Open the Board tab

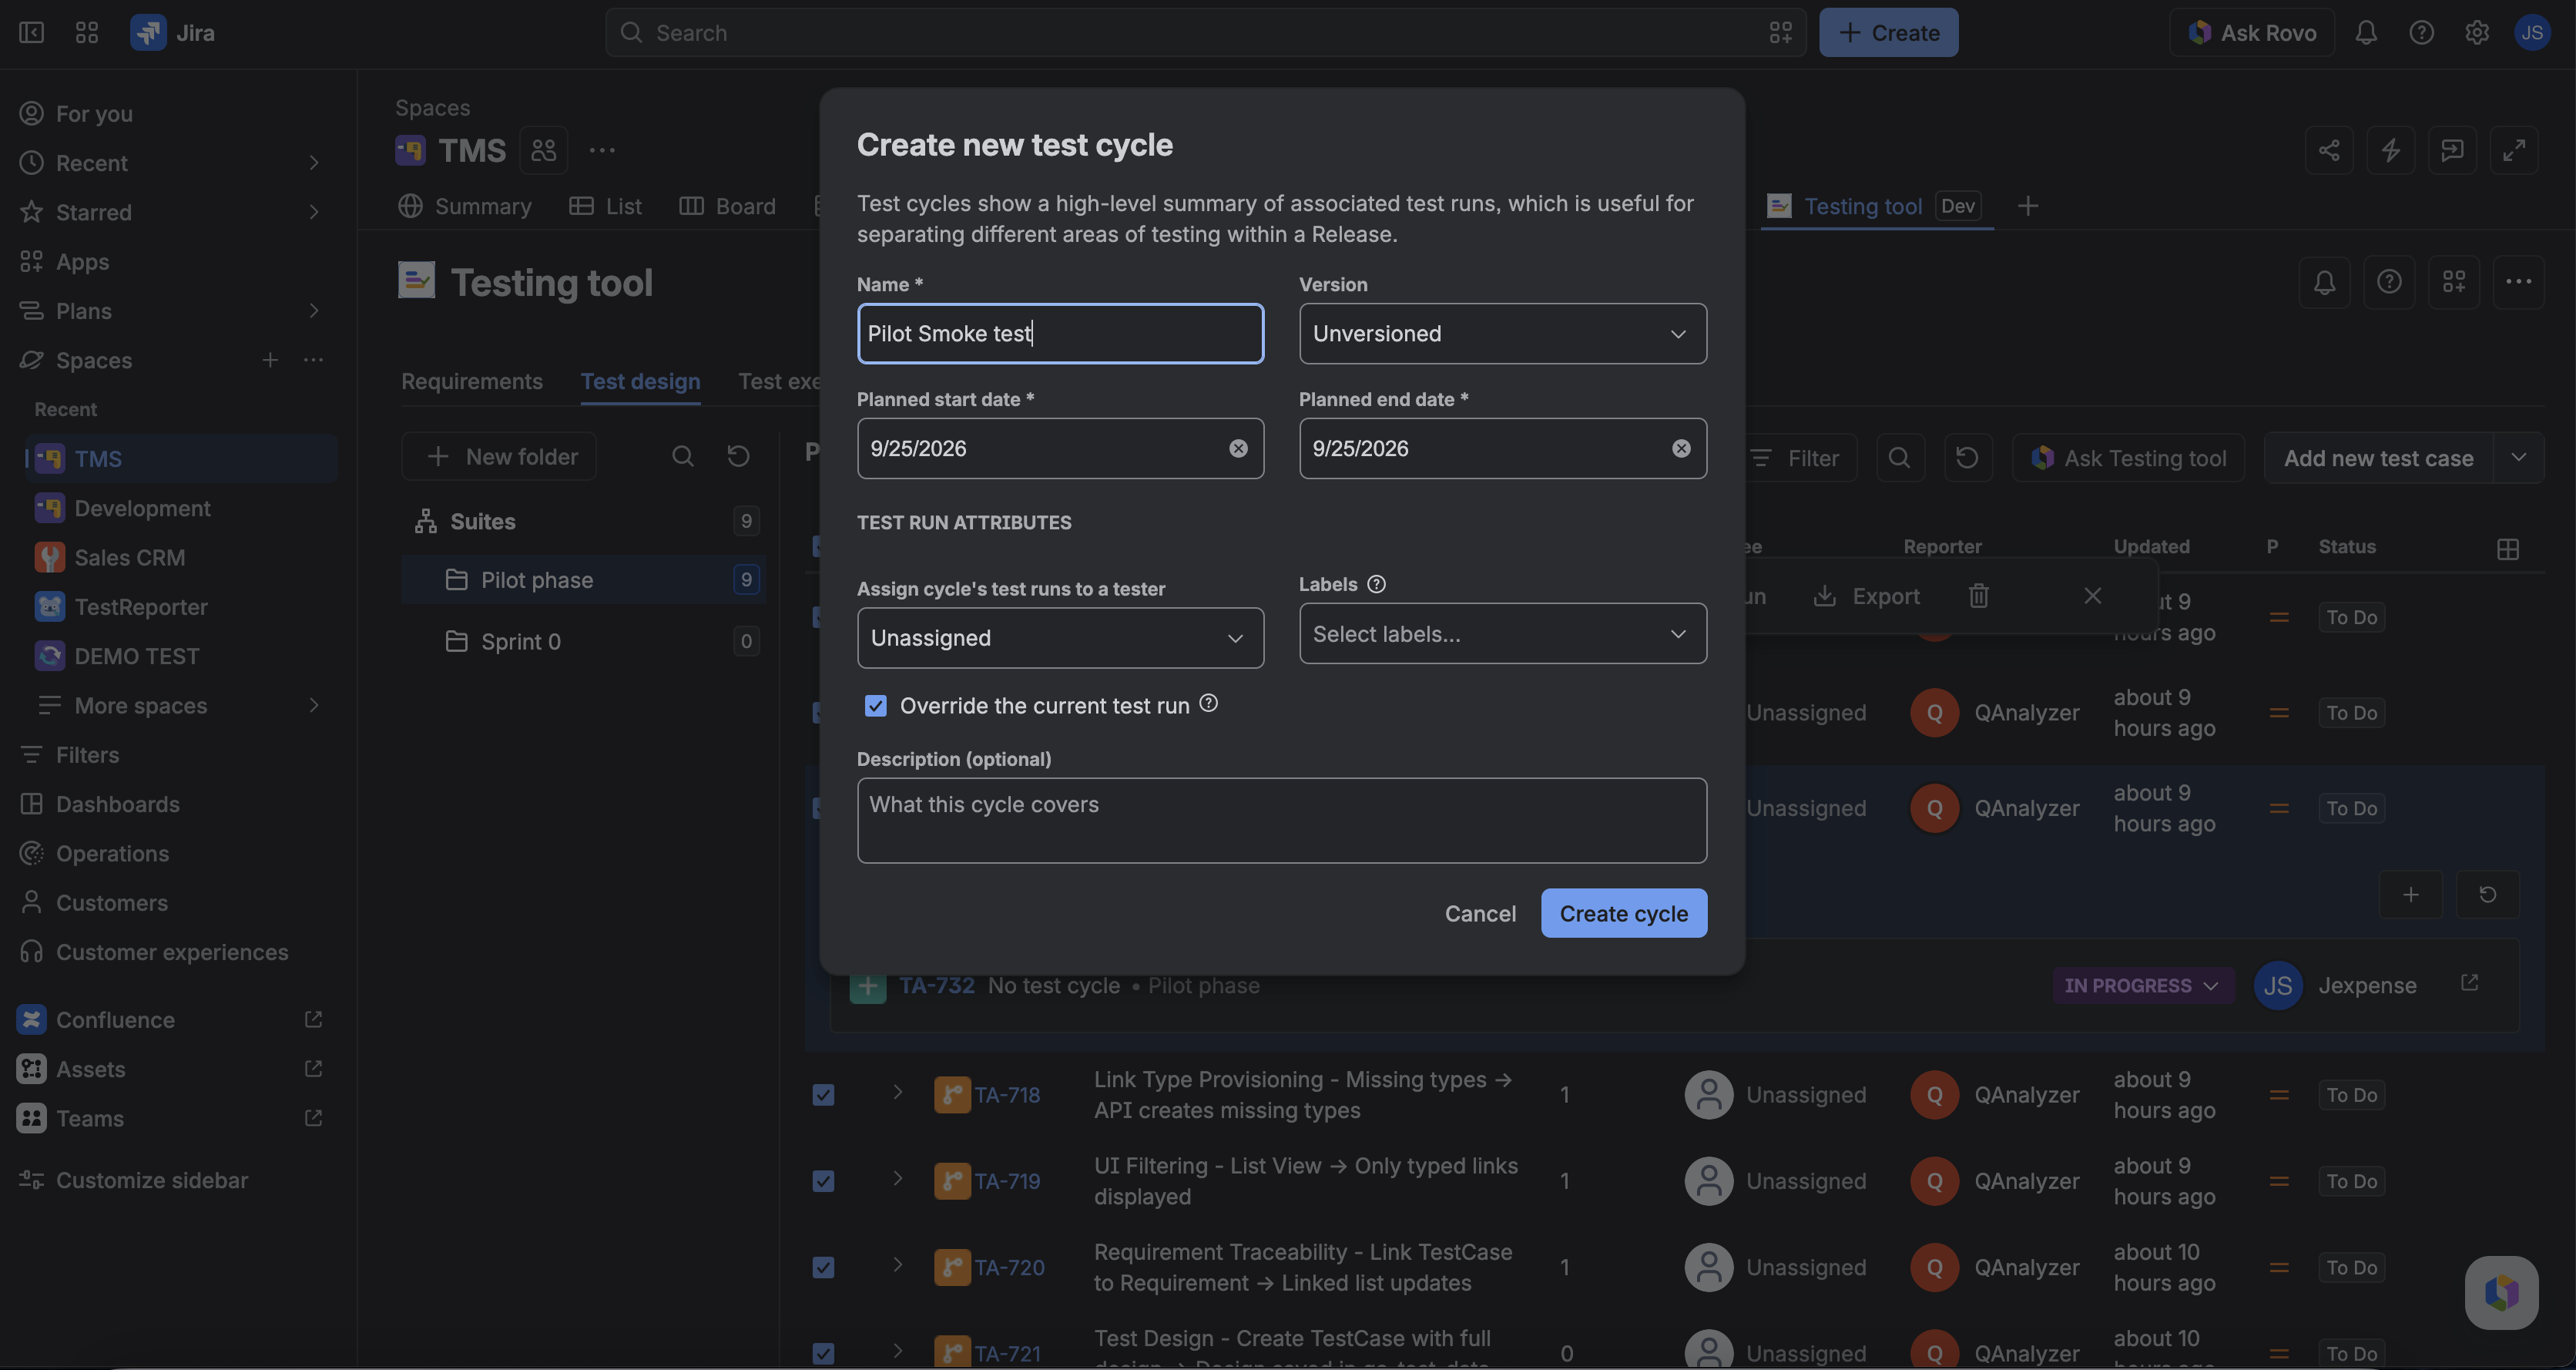(x=727, y=206)
